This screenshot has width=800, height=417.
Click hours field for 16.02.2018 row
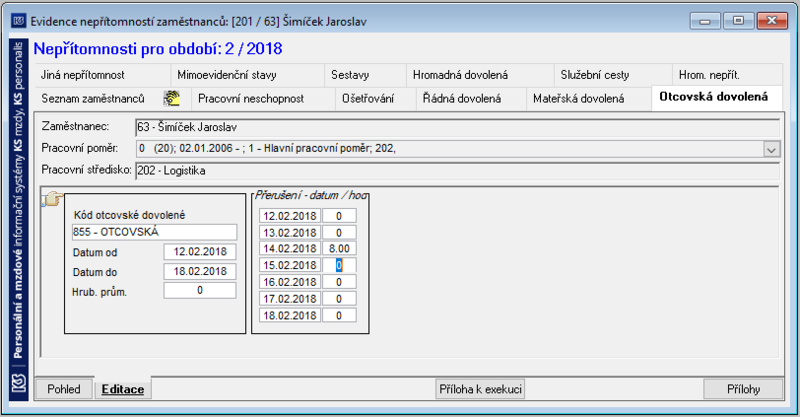pos(339,282)
